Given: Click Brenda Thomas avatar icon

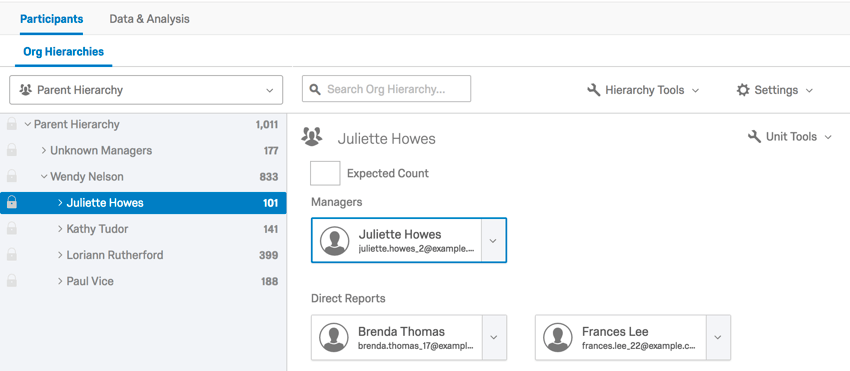Looking at the screenshot, I should [x=334, y=337].
